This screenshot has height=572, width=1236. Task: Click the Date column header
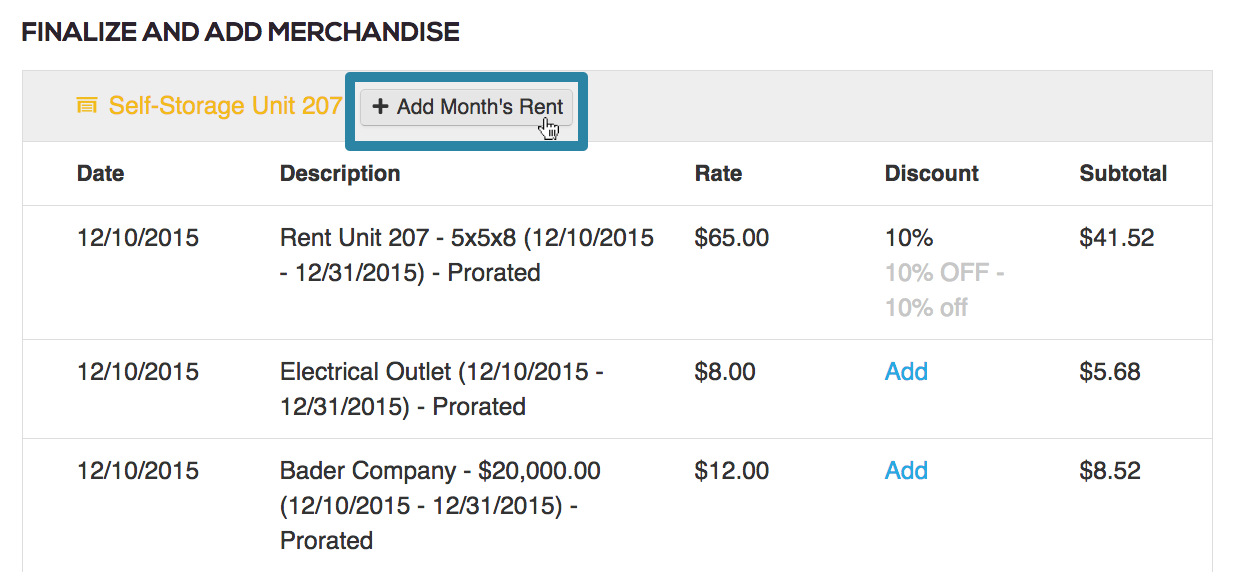click(100, 174)
